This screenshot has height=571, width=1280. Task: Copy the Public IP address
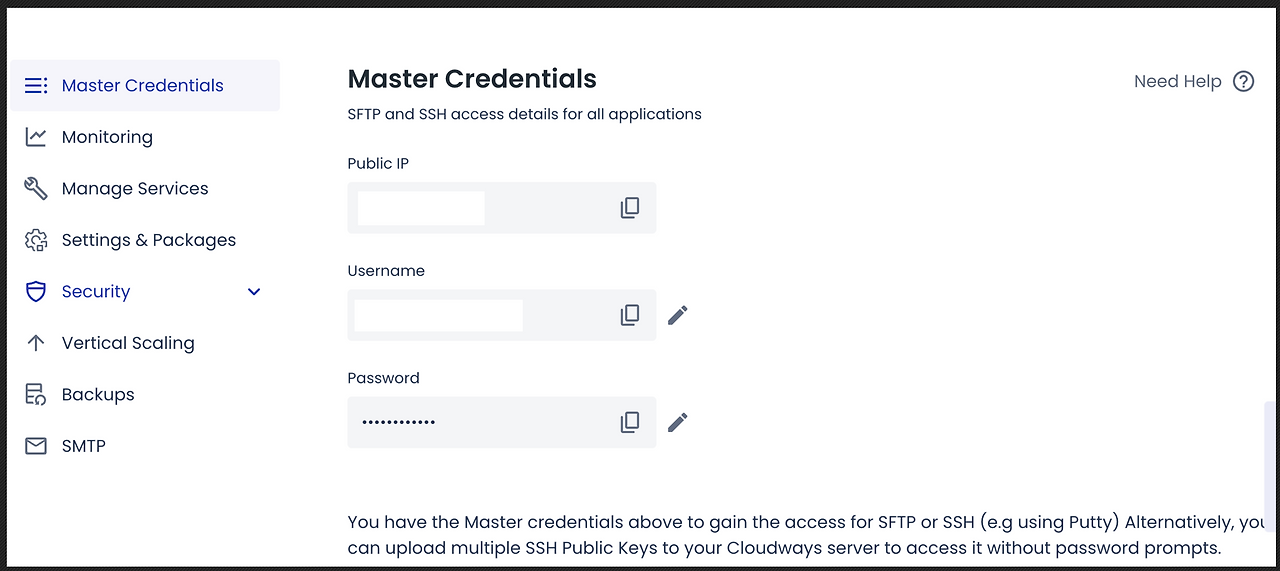[630, 208]
